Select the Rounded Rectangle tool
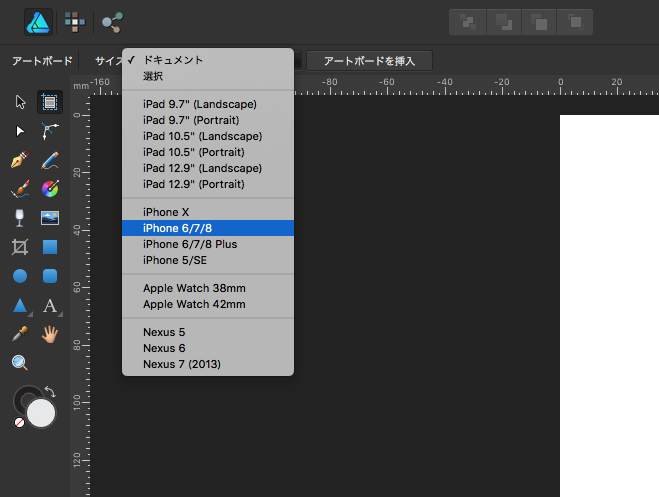The width and height of the screenshot is (659, 497). [50, 276]
